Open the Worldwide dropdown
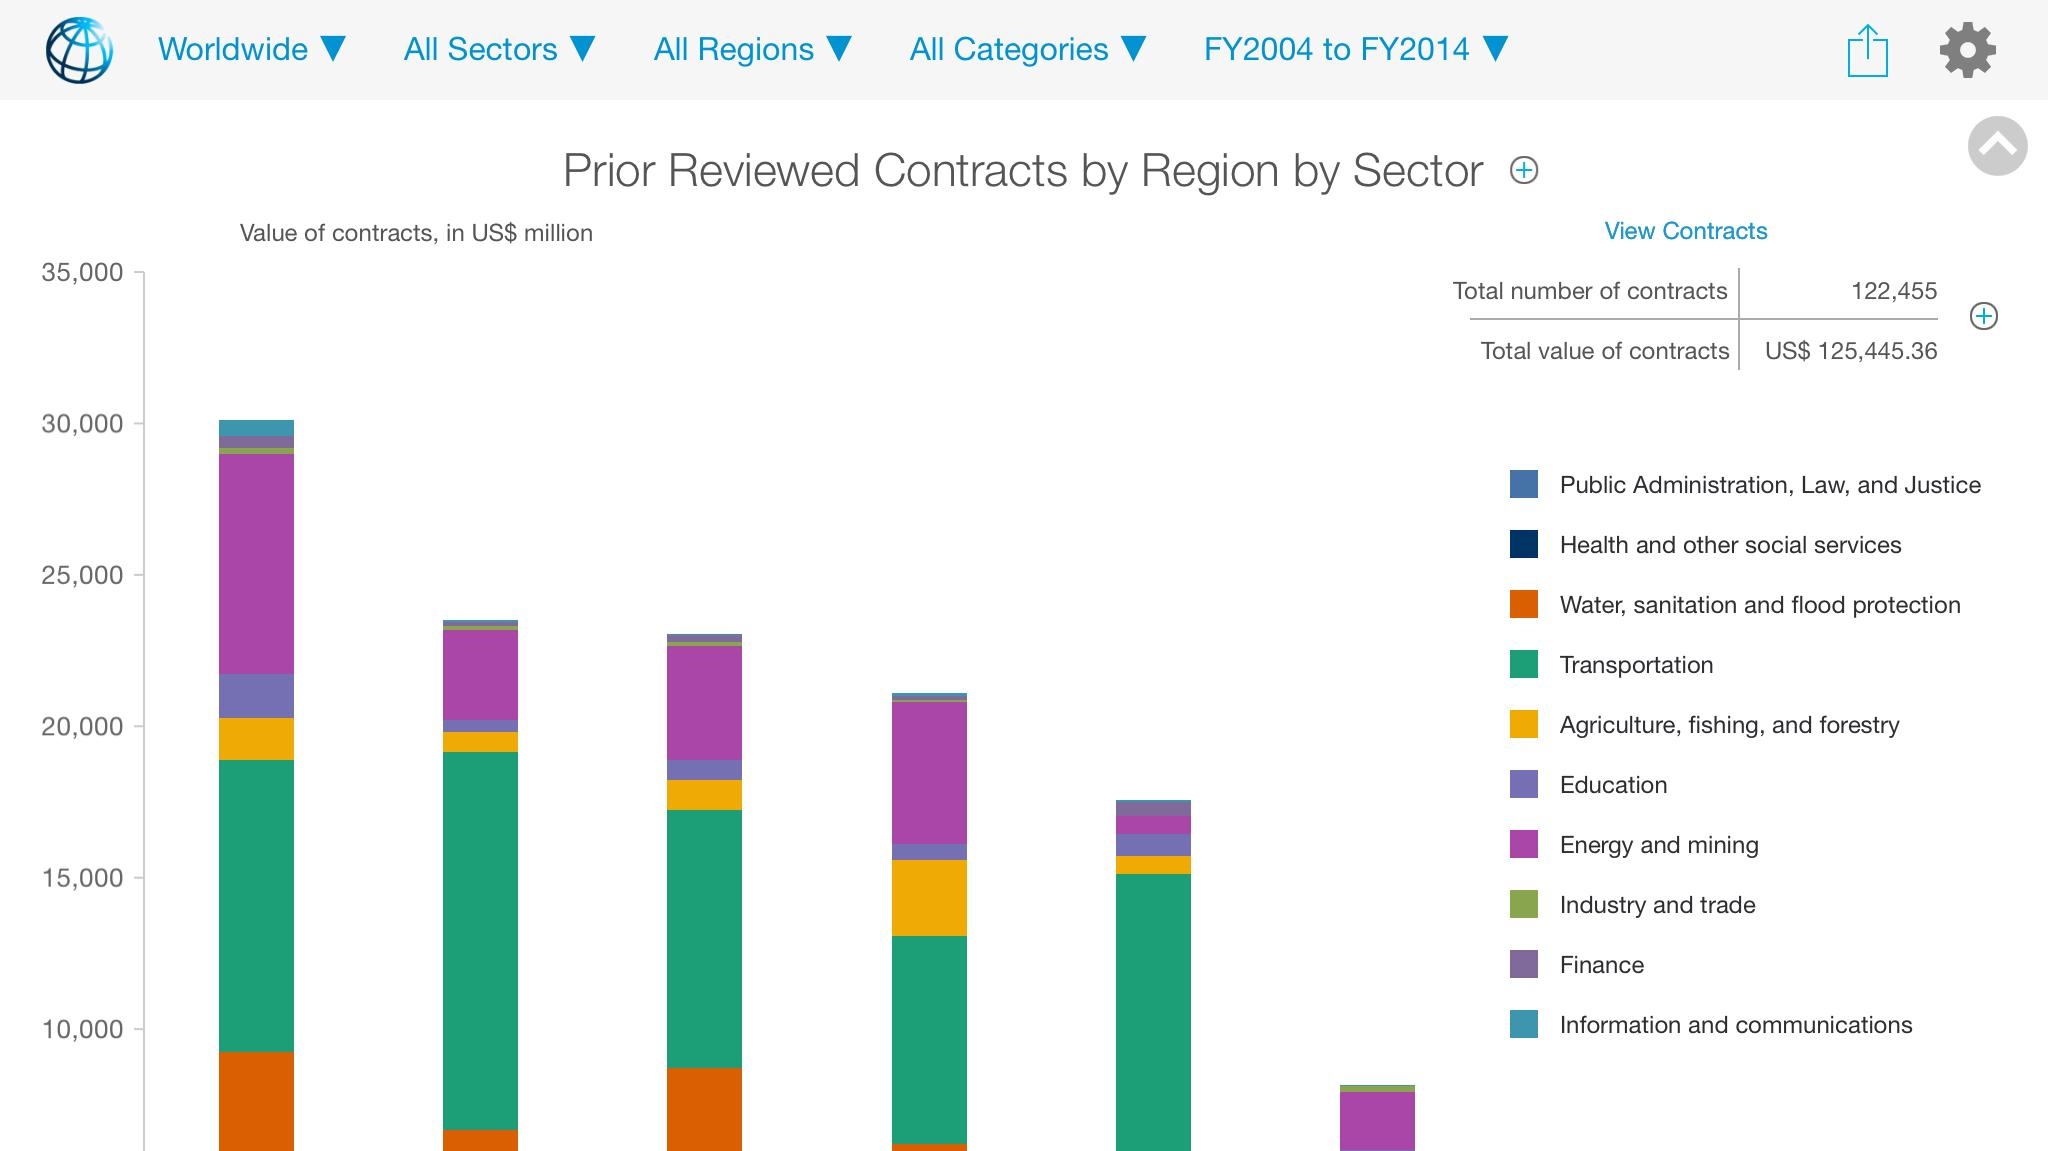The height and width of the screenshot is (1151, 2048). point(252,49)
